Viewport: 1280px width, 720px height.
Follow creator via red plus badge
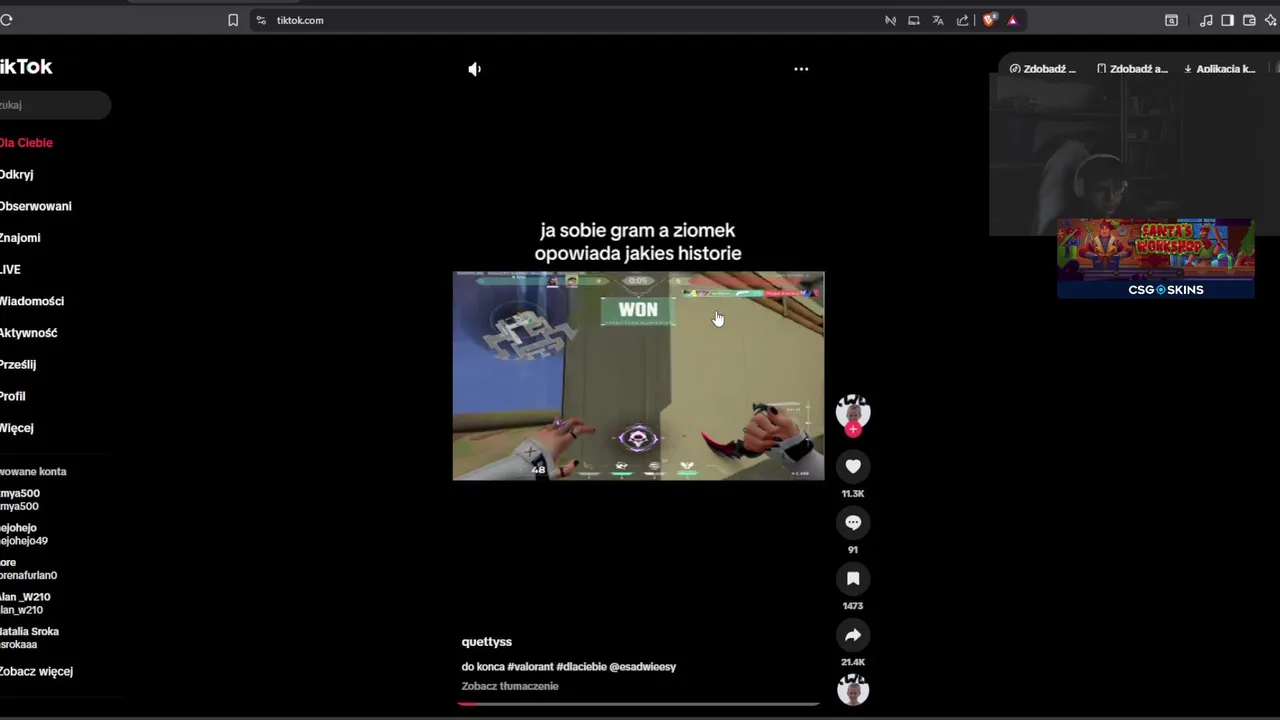coord(853,430)
